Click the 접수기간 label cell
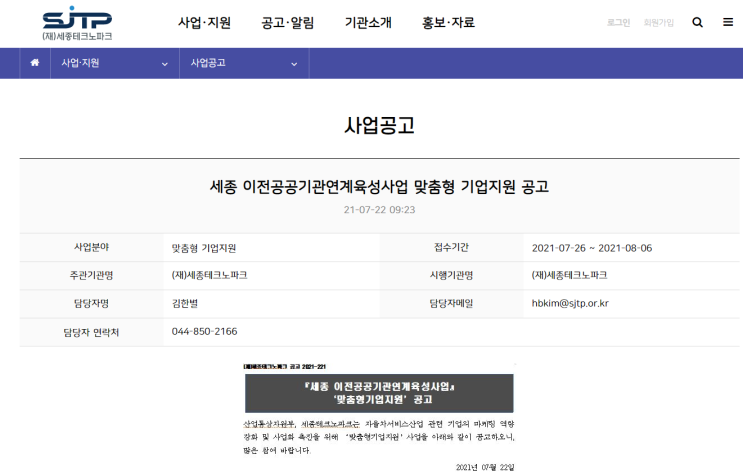This screenshot has height=473, width=743. click(x=452, y=247)
